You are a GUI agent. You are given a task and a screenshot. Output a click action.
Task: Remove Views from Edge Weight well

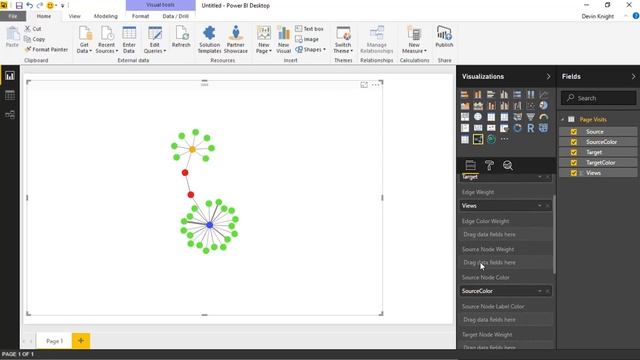click(x=548, y=206)
